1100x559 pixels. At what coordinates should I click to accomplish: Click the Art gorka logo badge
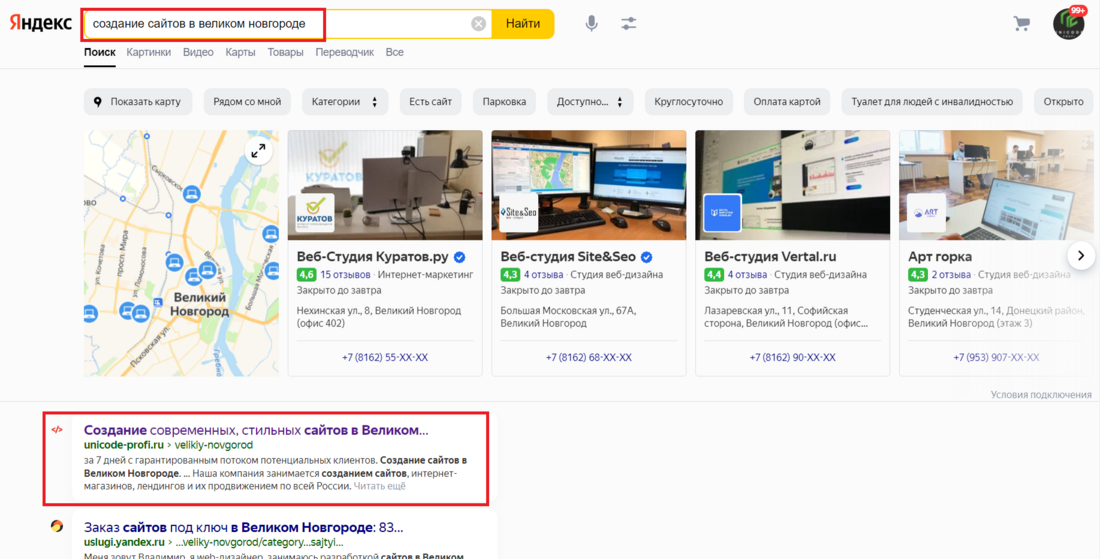tap(926, 213)
